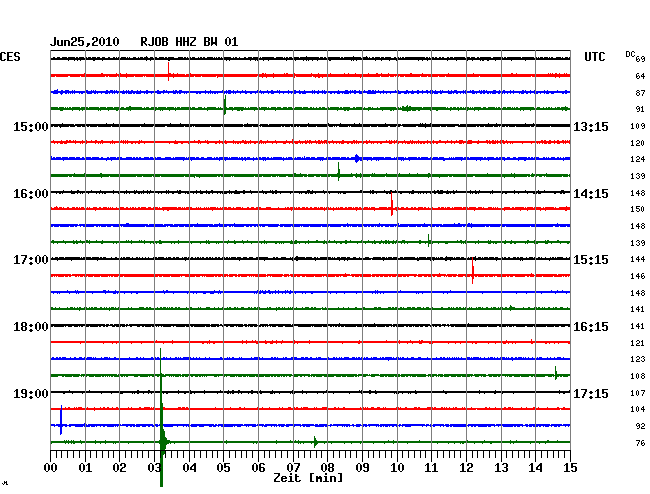The width and height of the screenshot is (650, 494).
Task: Click the DC value 91
Action: 640,109
